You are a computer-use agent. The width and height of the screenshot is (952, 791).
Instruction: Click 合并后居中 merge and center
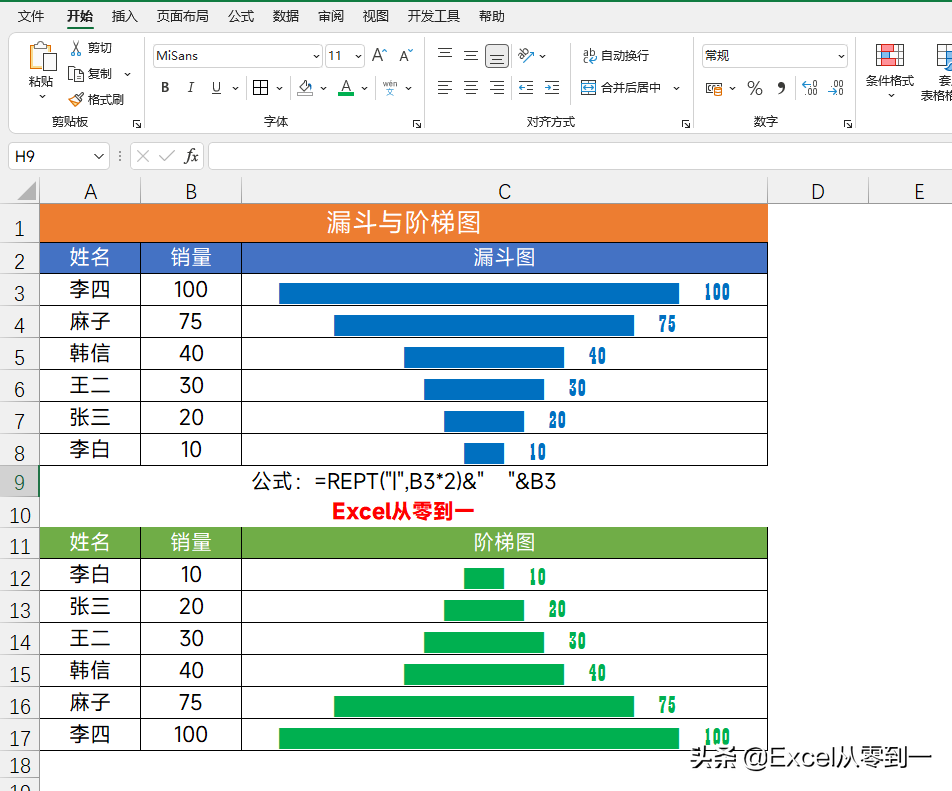pyautogui.click(x=621, y=88)
